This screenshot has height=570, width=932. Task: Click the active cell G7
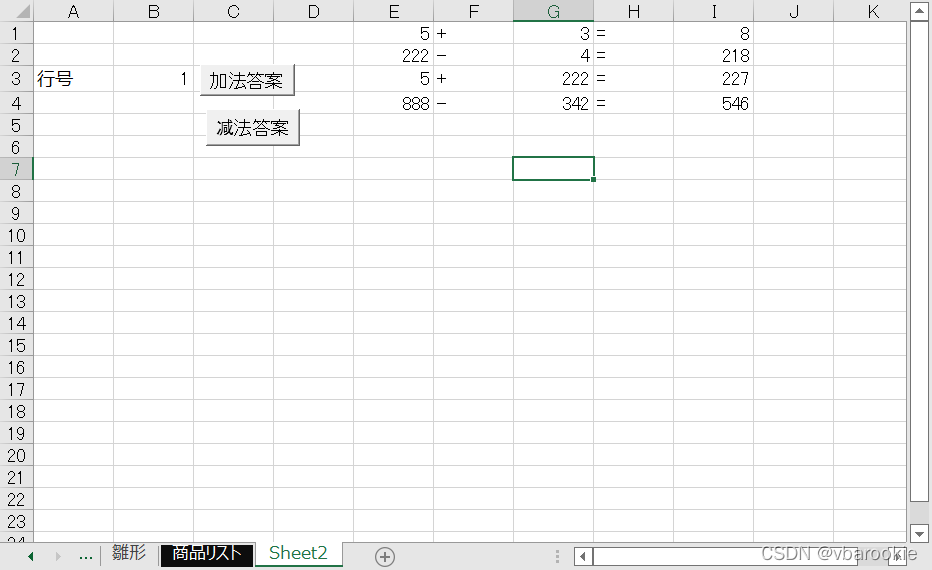(x=553, y=169)
